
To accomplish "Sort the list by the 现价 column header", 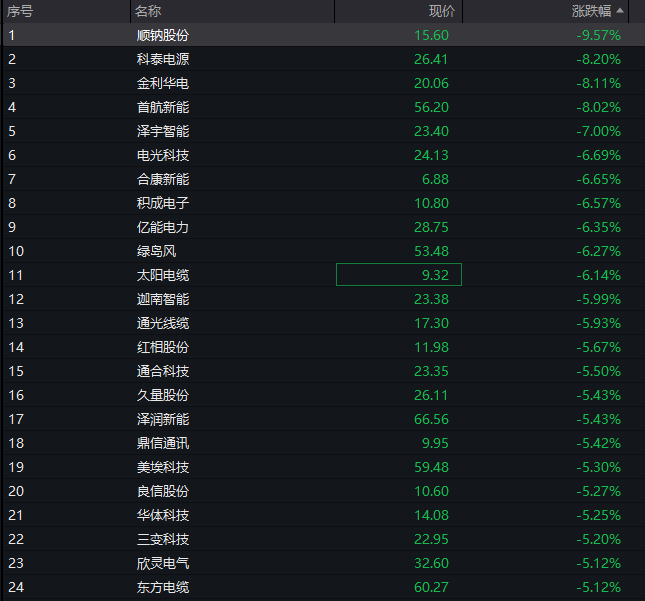I will click(x=441, y=11).
